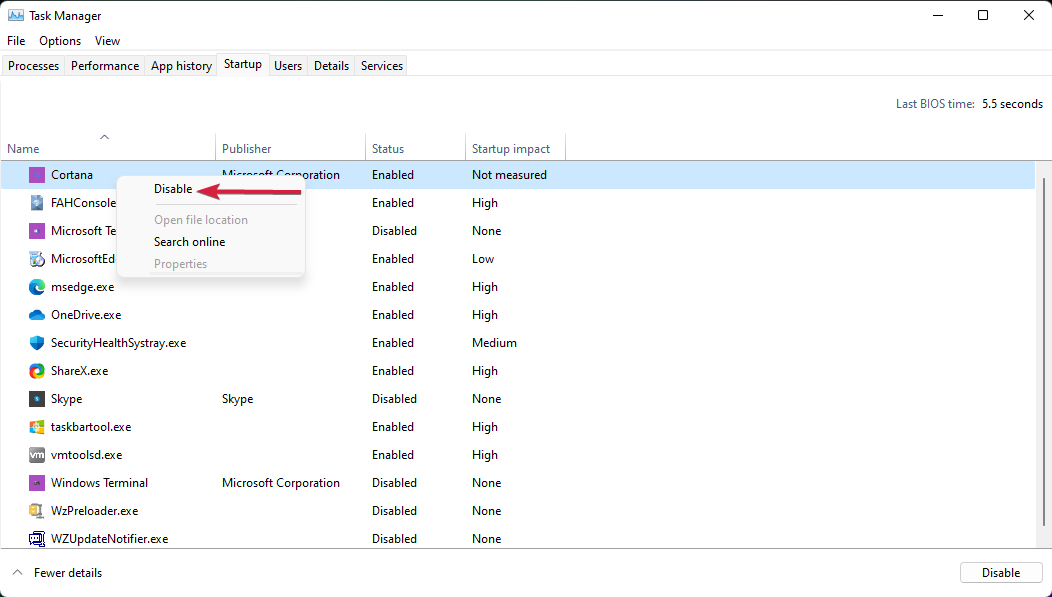Click the OneDrive.exe cloud icon

pos(37,315)
